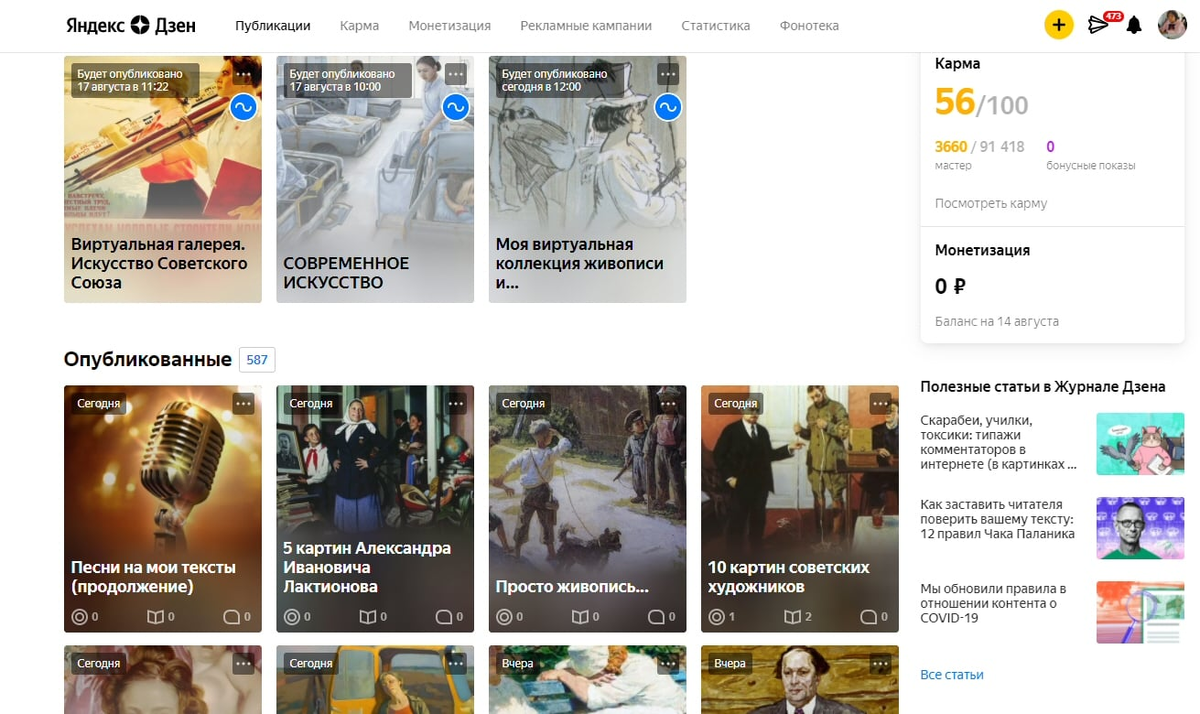Click comments icon on Лактионова card
The width and height of the screenshot is (1200, 714).
click(443, 617)
